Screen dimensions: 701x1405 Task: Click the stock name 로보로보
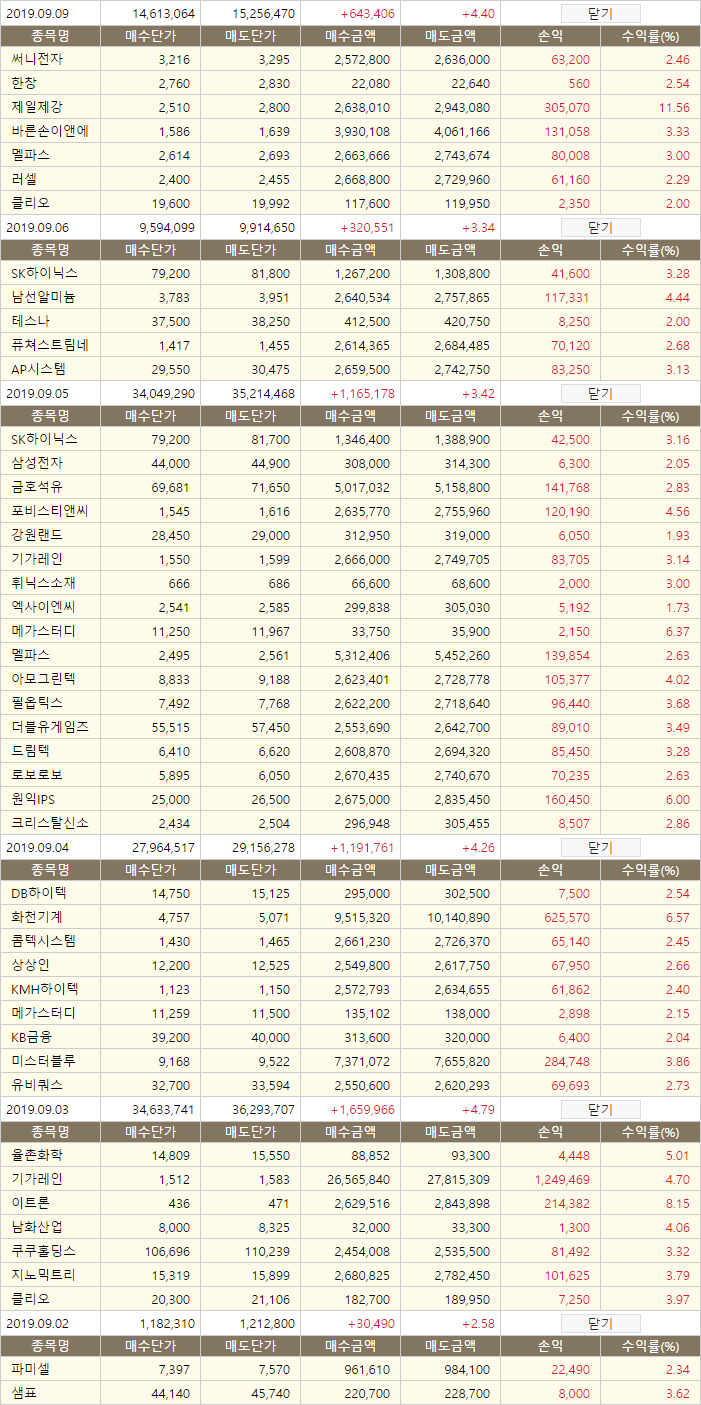37,775
